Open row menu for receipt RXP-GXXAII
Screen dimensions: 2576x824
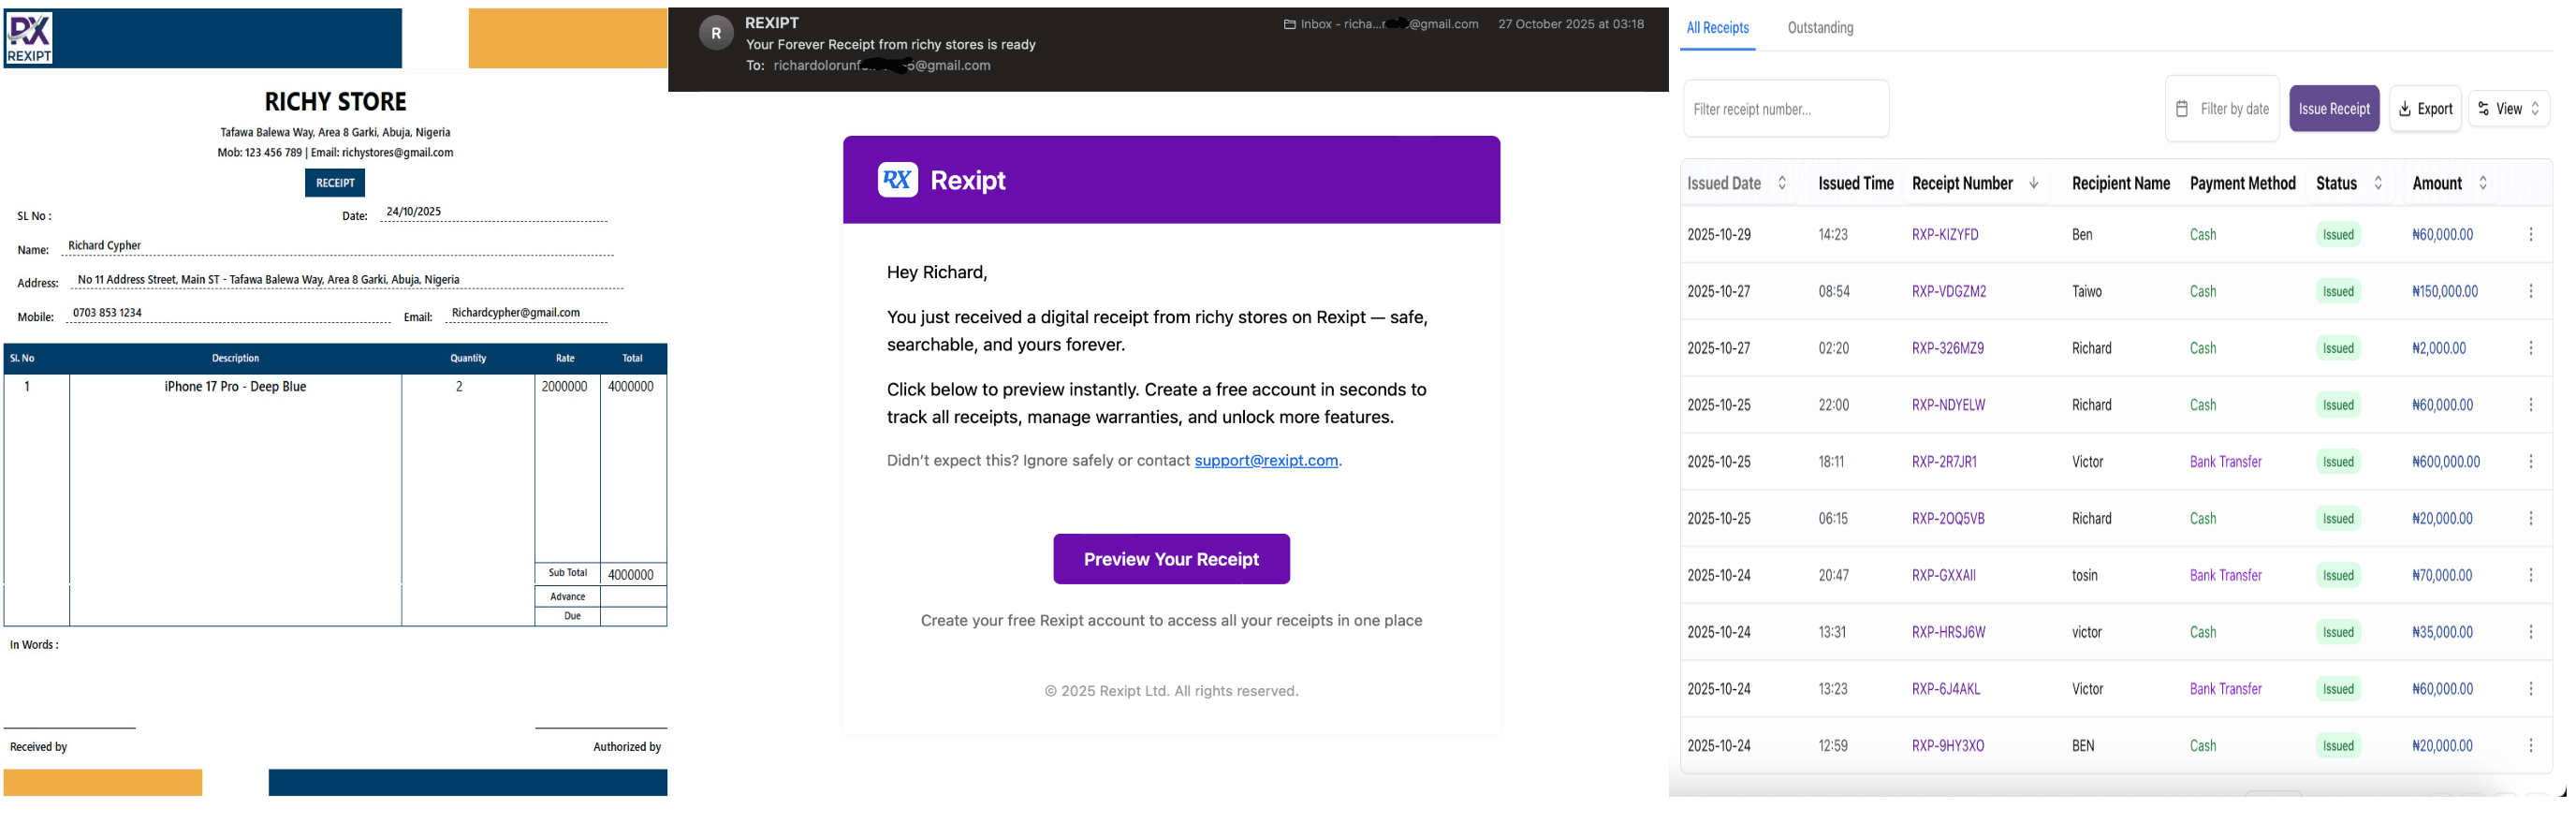tap(2530, 576)
